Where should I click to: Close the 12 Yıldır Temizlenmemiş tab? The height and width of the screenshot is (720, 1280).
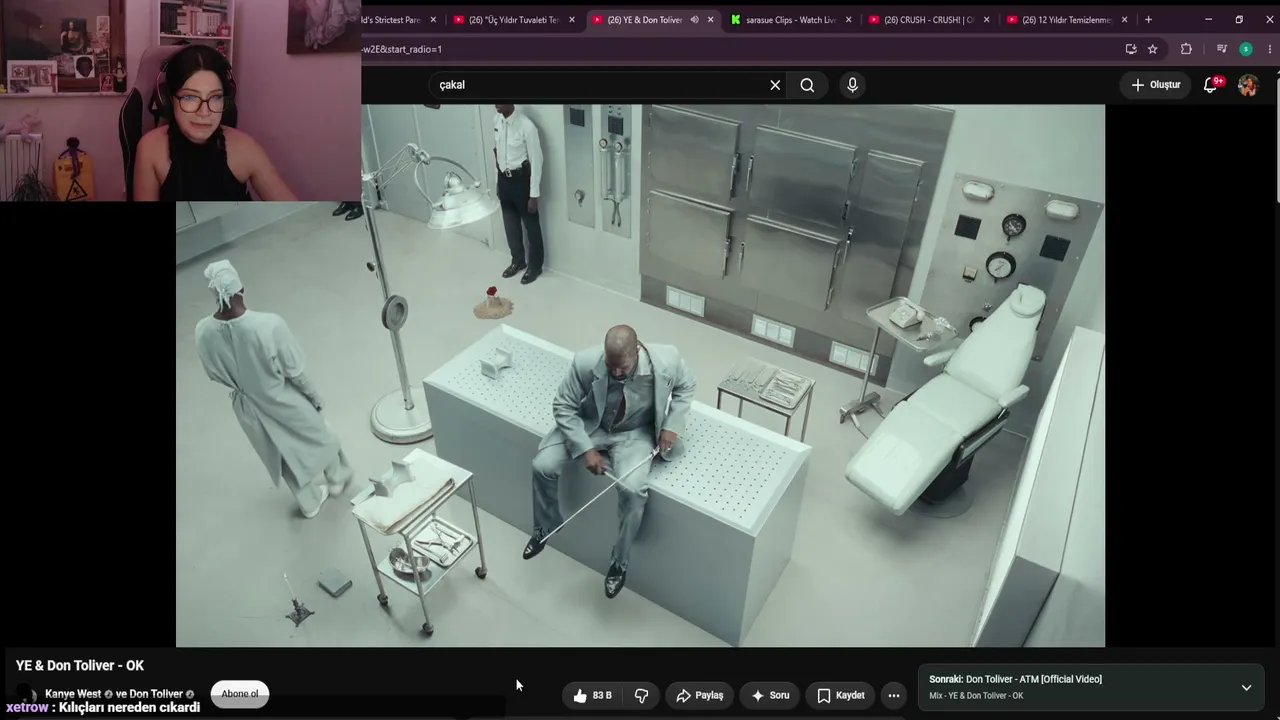1124,19
